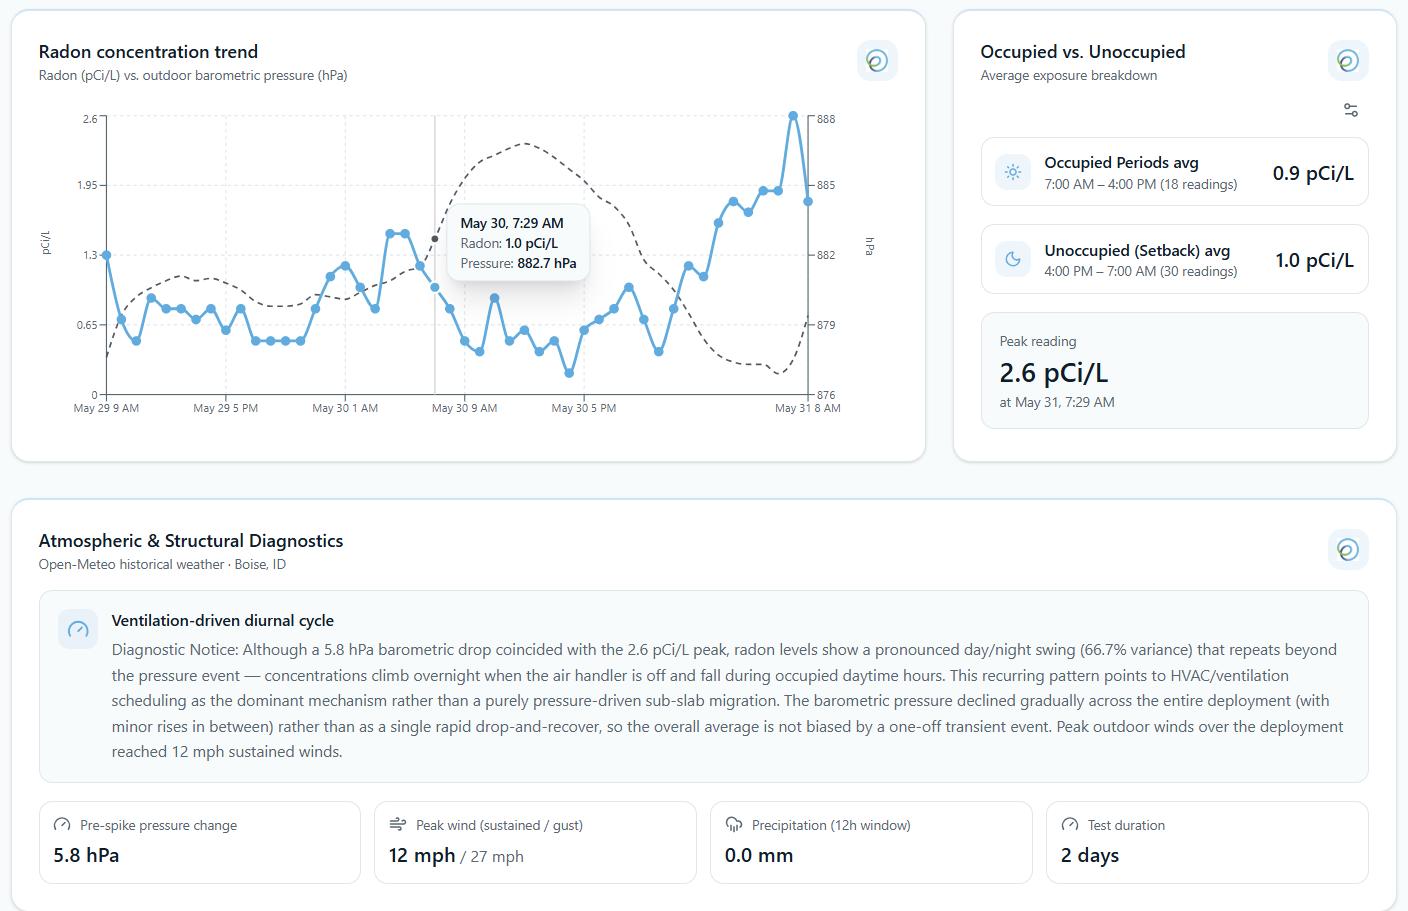Click the "885" label on the hPa axis

click(826, 185)
